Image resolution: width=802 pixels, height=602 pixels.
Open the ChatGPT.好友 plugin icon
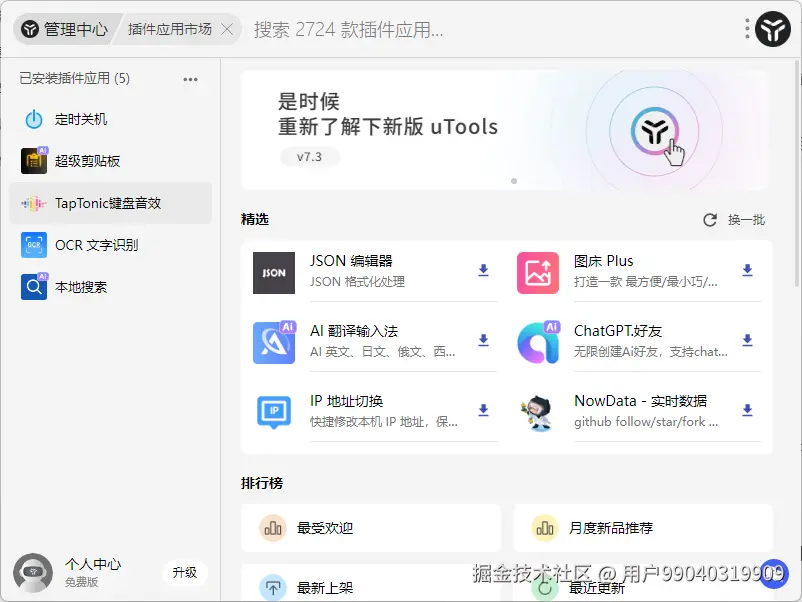pos(538,342)
